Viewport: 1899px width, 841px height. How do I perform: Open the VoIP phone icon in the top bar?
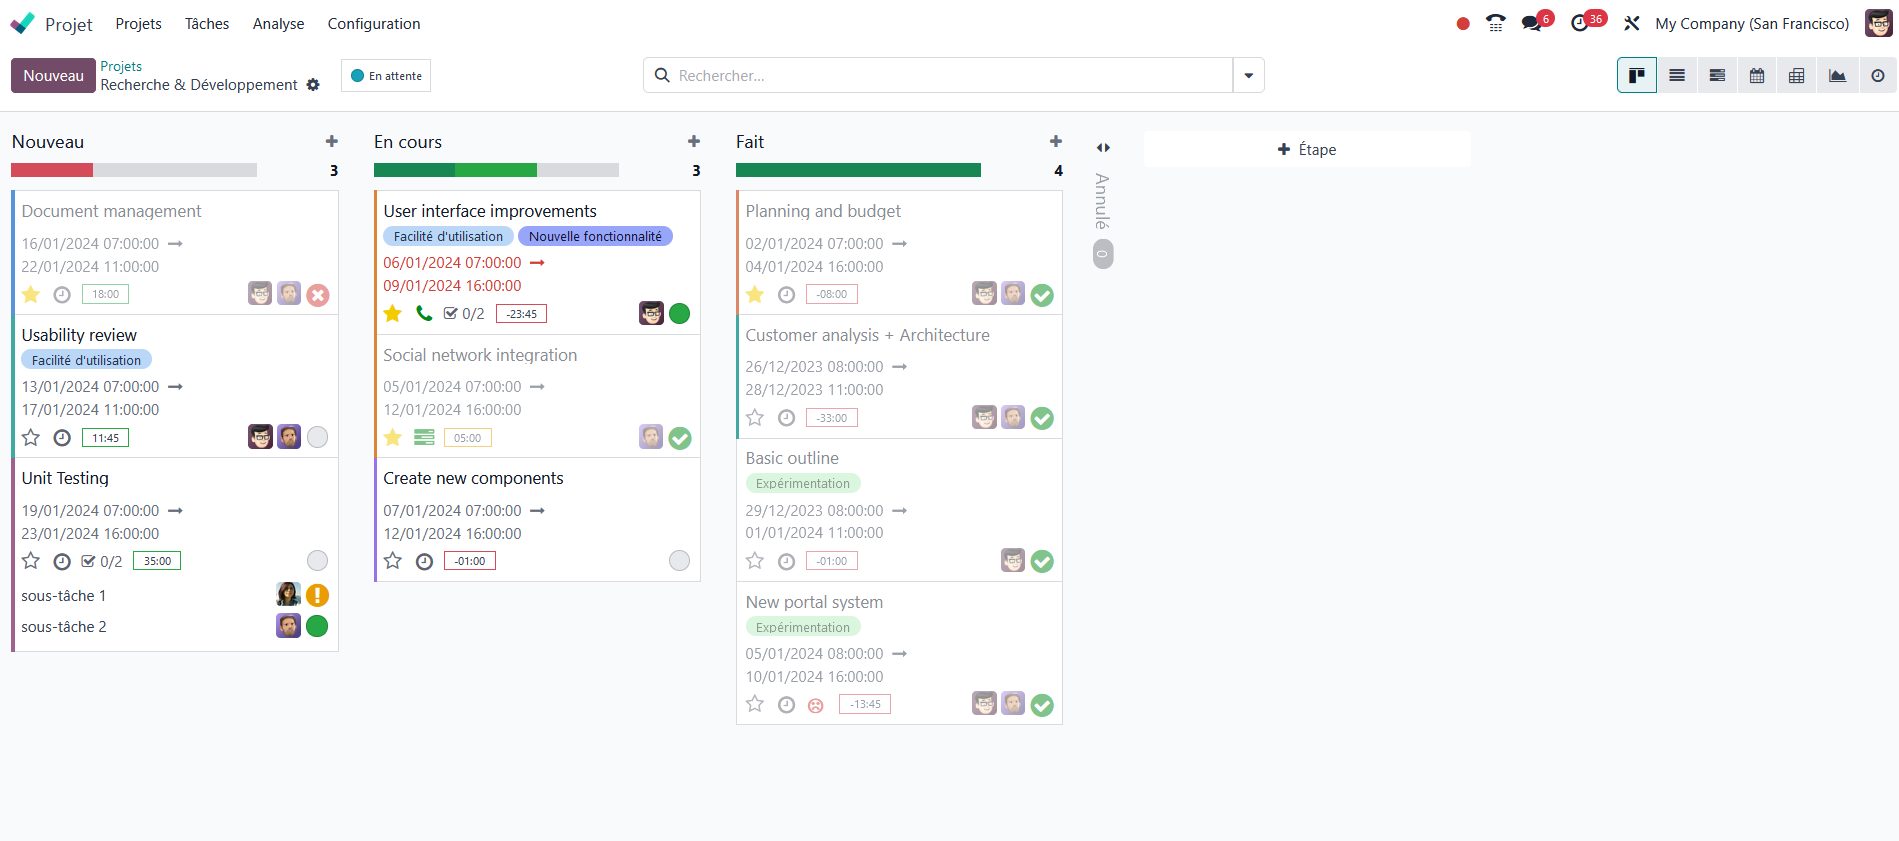1496,23
